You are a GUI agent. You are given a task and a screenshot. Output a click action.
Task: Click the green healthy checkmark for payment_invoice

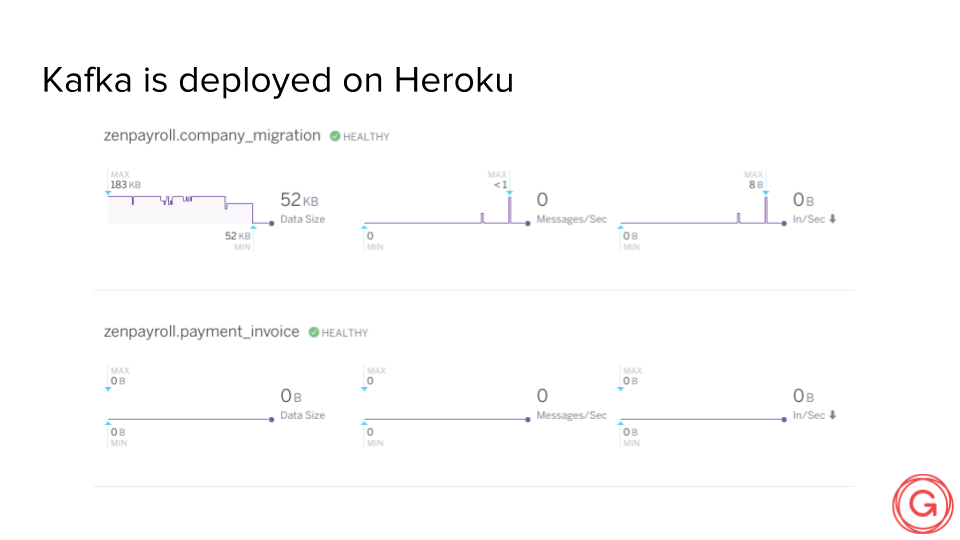point(313,332)
